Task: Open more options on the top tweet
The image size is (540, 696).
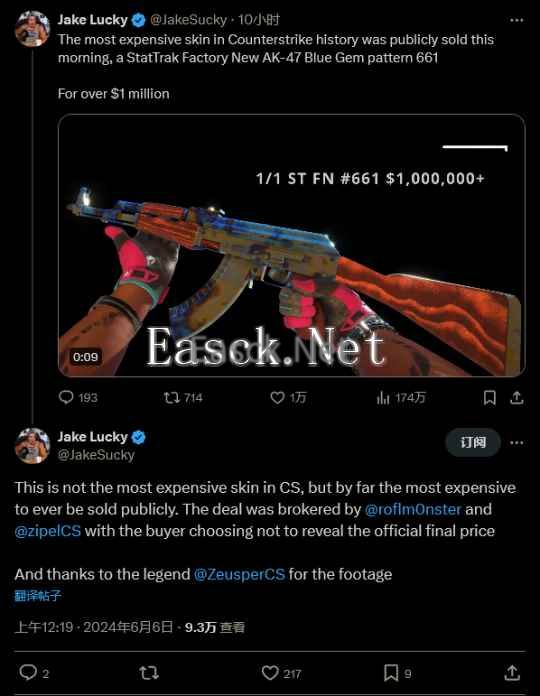Action: (x=516, y=20)
